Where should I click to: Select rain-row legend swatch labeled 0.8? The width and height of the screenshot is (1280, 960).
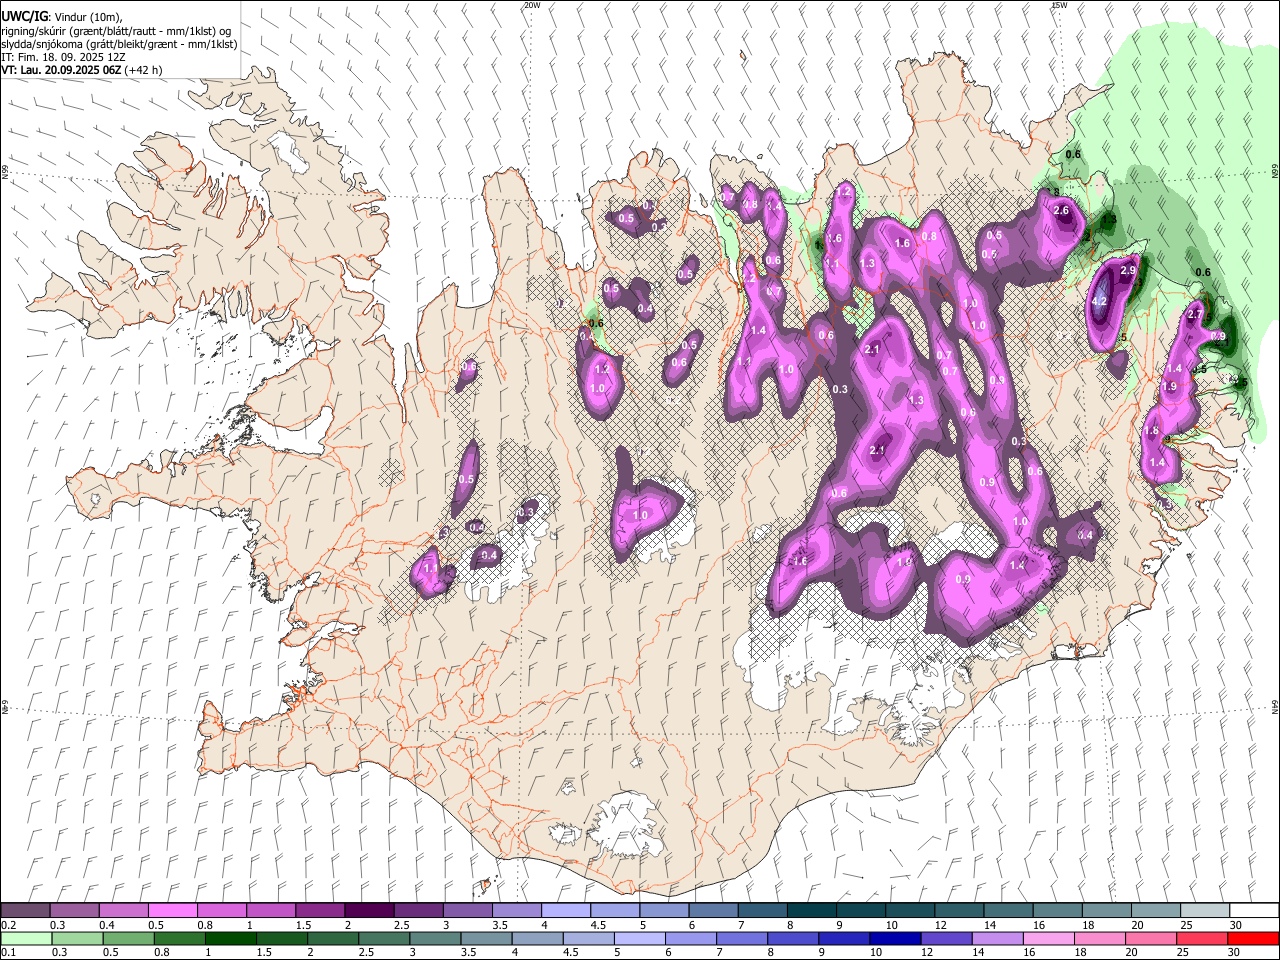coord(180,938)
